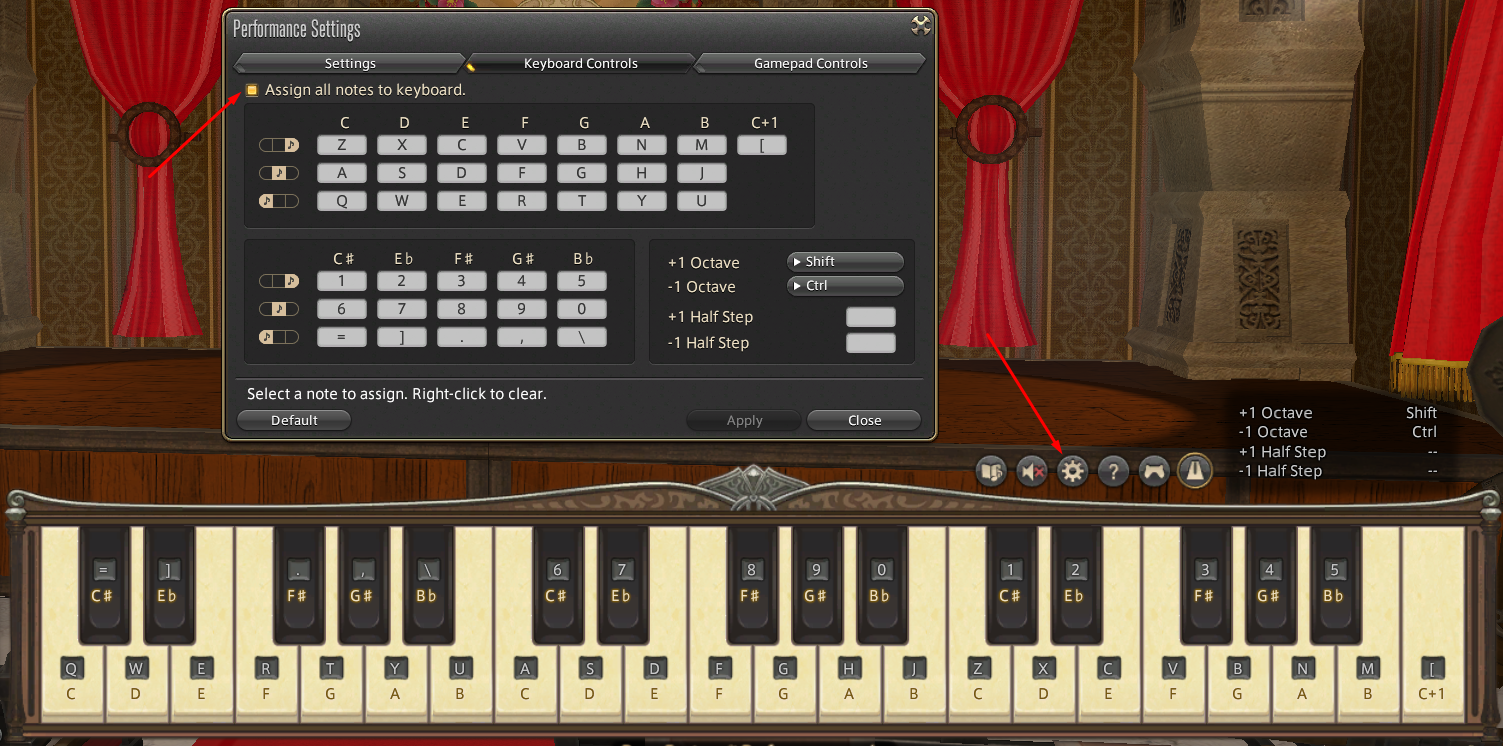This screenshot has height=746, width=1503.
Task: Select the +1 Half Step key field
Action: tap(870, 318)
